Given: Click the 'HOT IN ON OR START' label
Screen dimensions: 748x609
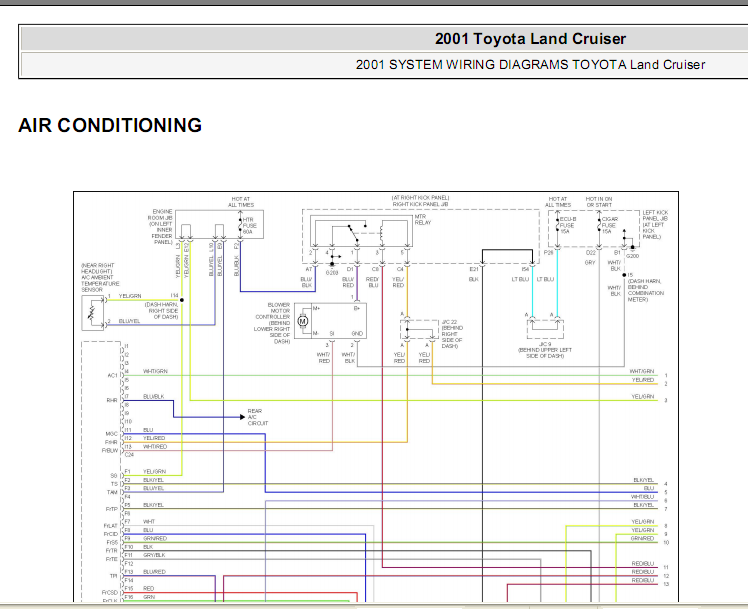Looking at the screenshot, I should point(599,202).
